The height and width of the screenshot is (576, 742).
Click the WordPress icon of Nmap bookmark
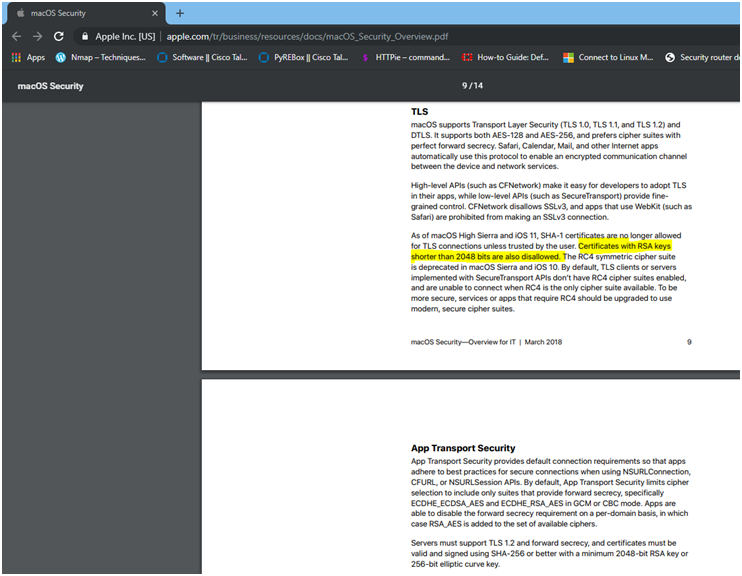61,57
